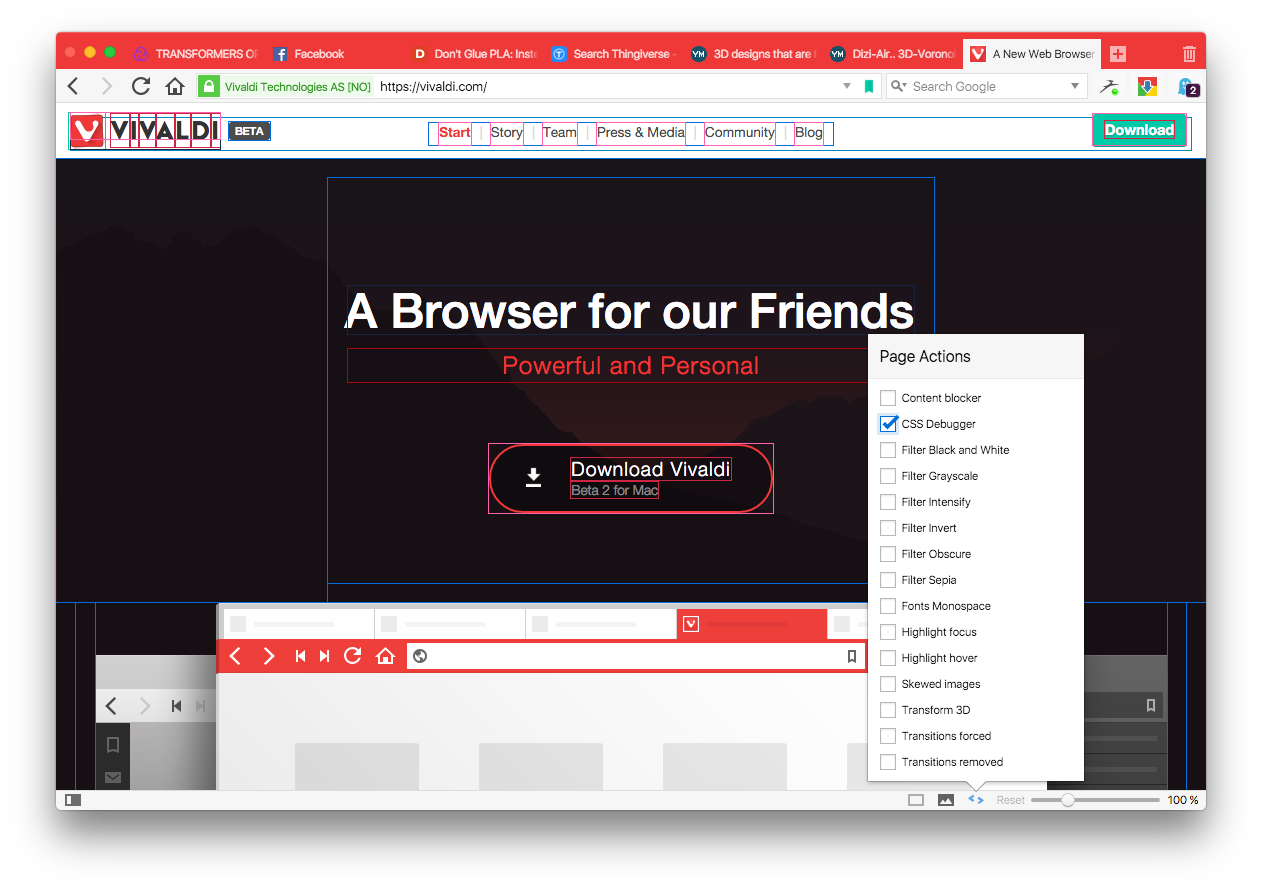The width and height of the screenshot is (1262, 890).
Task: Enable Filter Black and White
Action: pyautogui.click(x=888, y=450)
